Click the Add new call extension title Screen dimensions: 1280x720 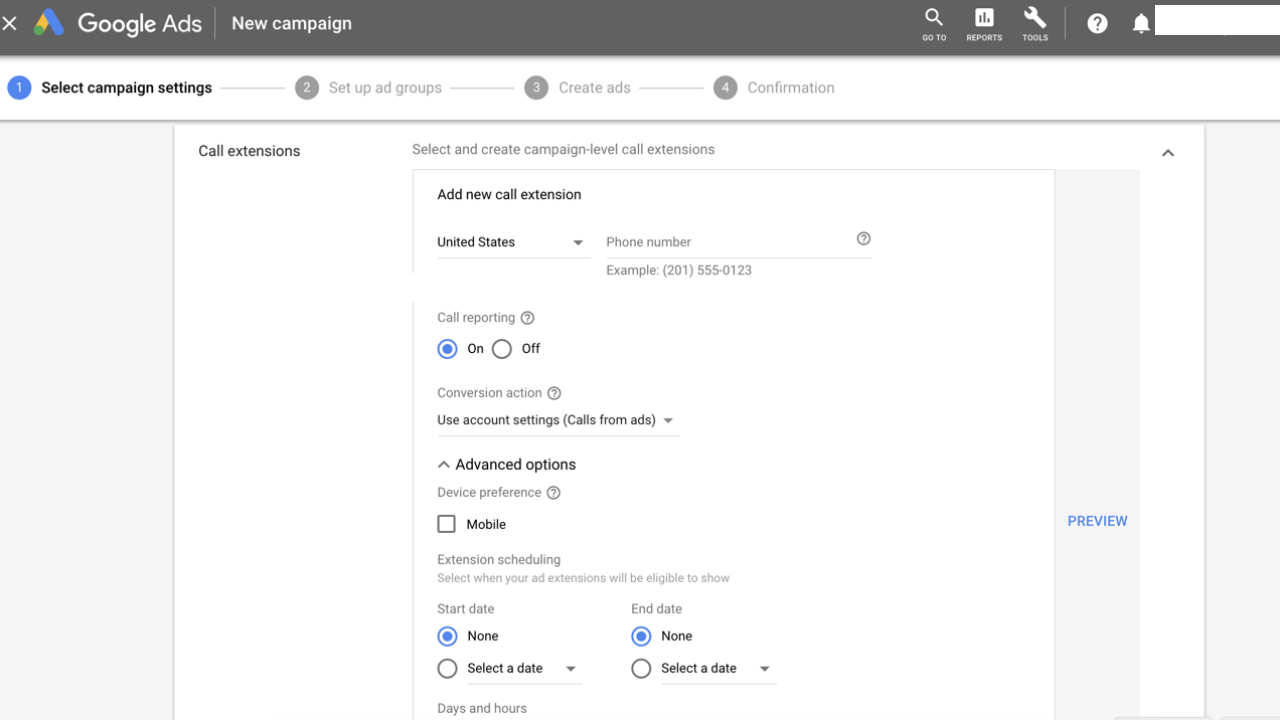509,195
